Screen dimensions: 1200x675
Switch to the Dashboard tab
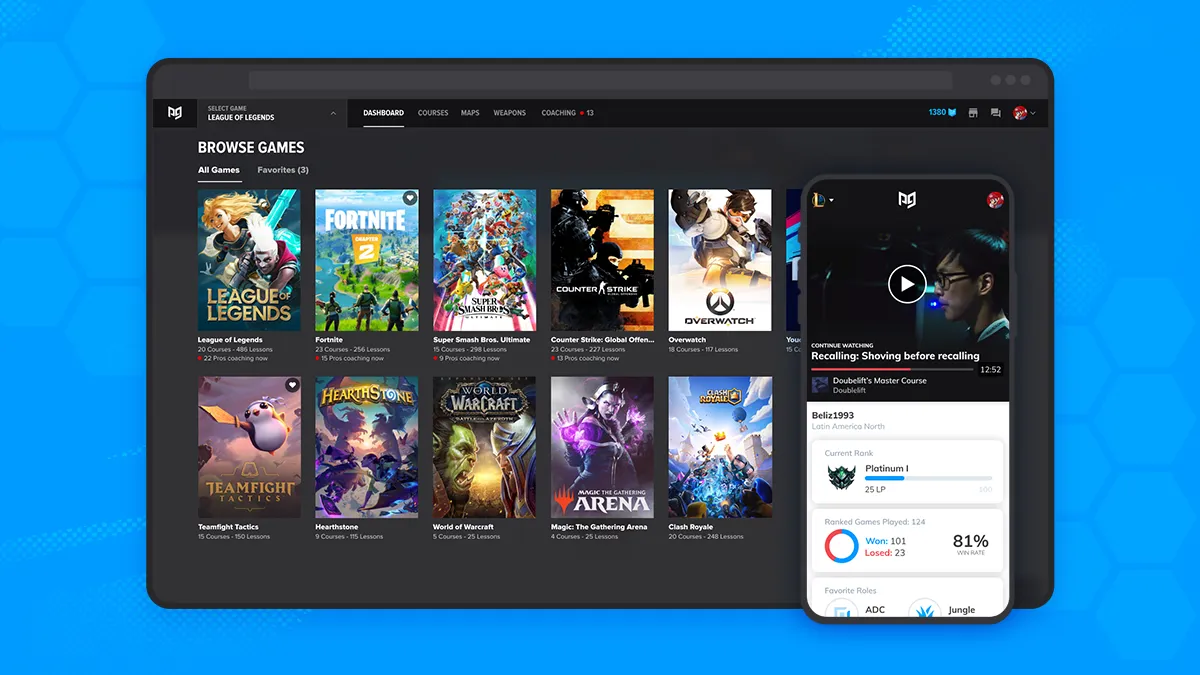(x=384, y=113)
